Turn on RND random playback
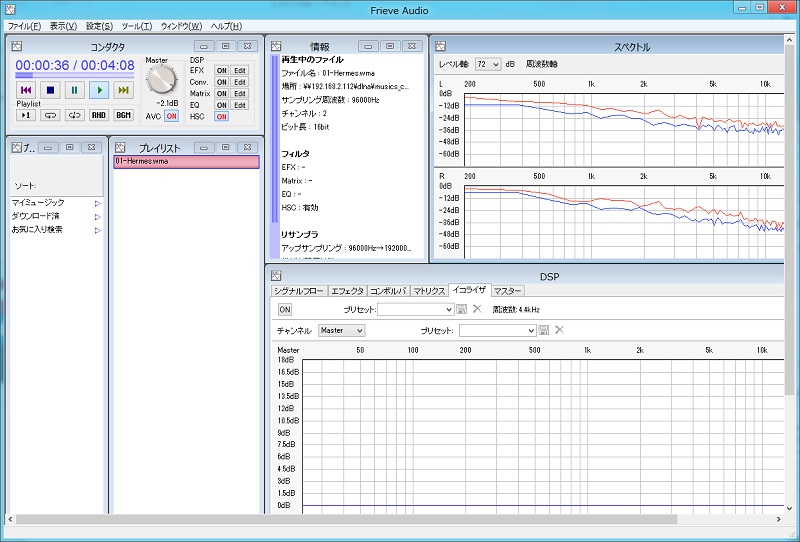The width and height of the screenshot is (800, 542). coord(99,115)
